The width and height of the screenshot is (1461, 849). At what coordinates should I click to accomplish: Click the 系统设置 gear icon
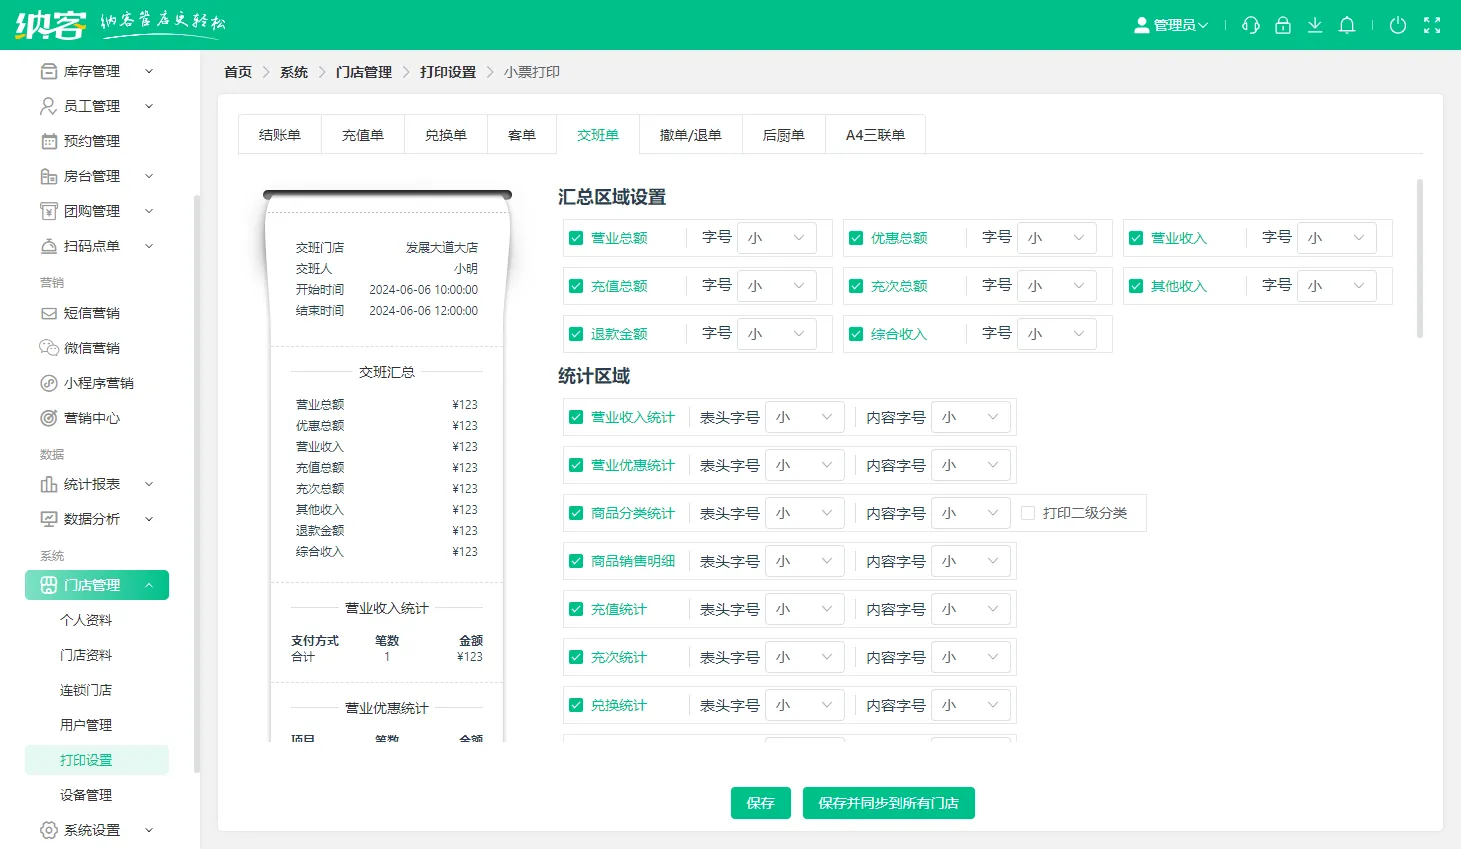[48, 830]
